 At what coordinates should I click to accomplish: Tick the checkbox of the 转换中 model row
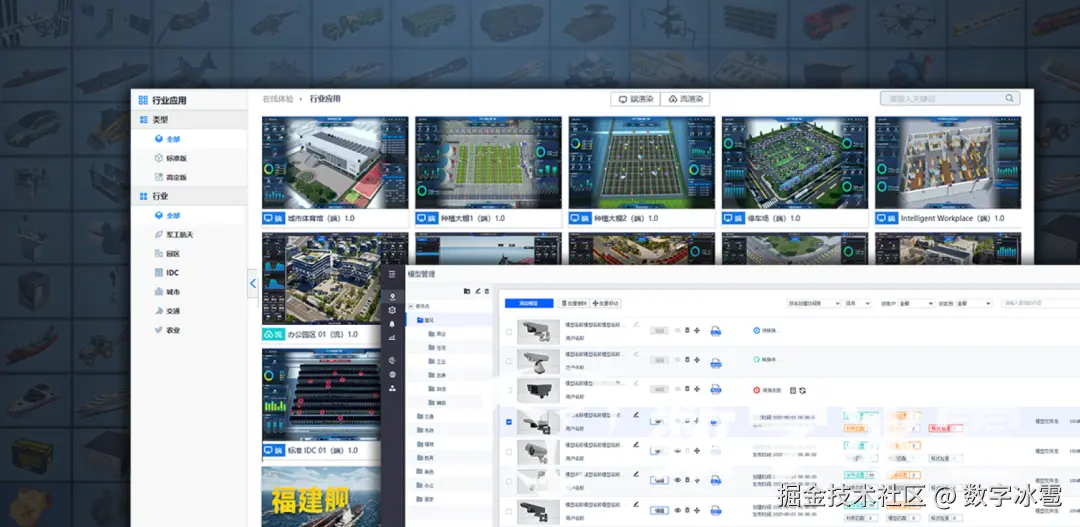[509, 361]
